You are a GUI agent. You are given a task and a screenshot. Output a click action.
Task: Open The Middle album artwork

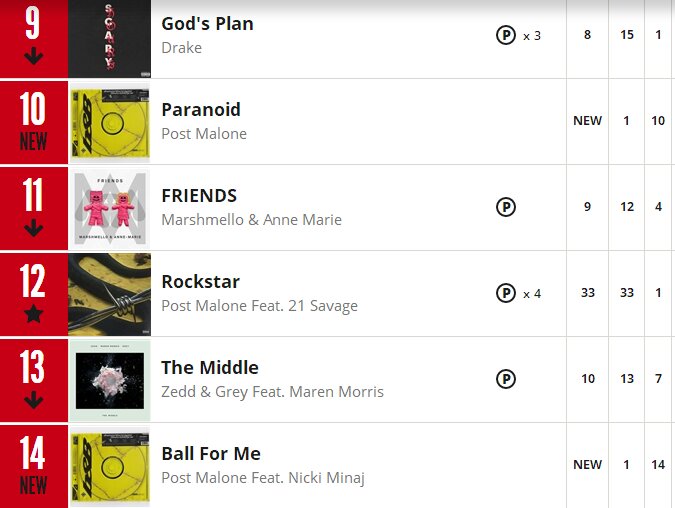pyautogui.click(x=110, y=380)
